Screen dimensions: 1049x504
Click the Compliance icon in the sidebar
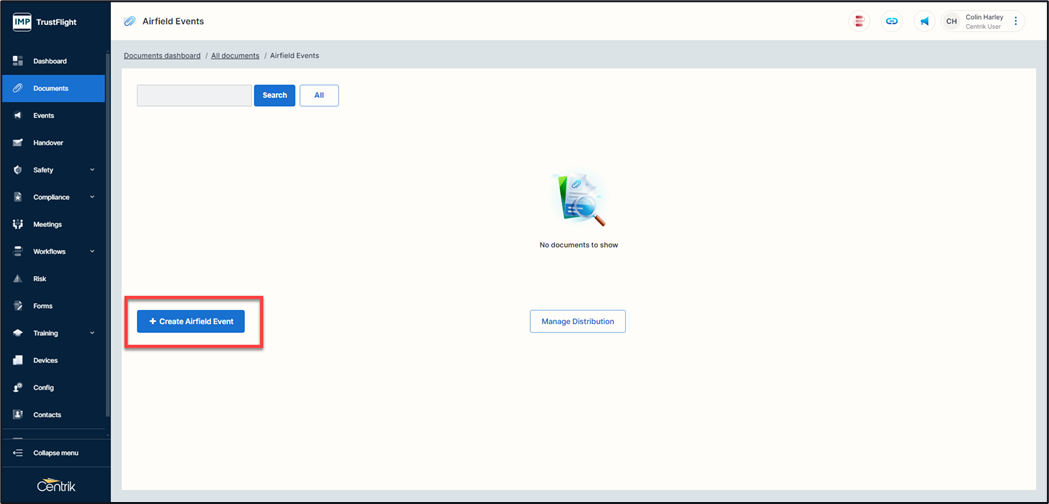click(18, 197)
